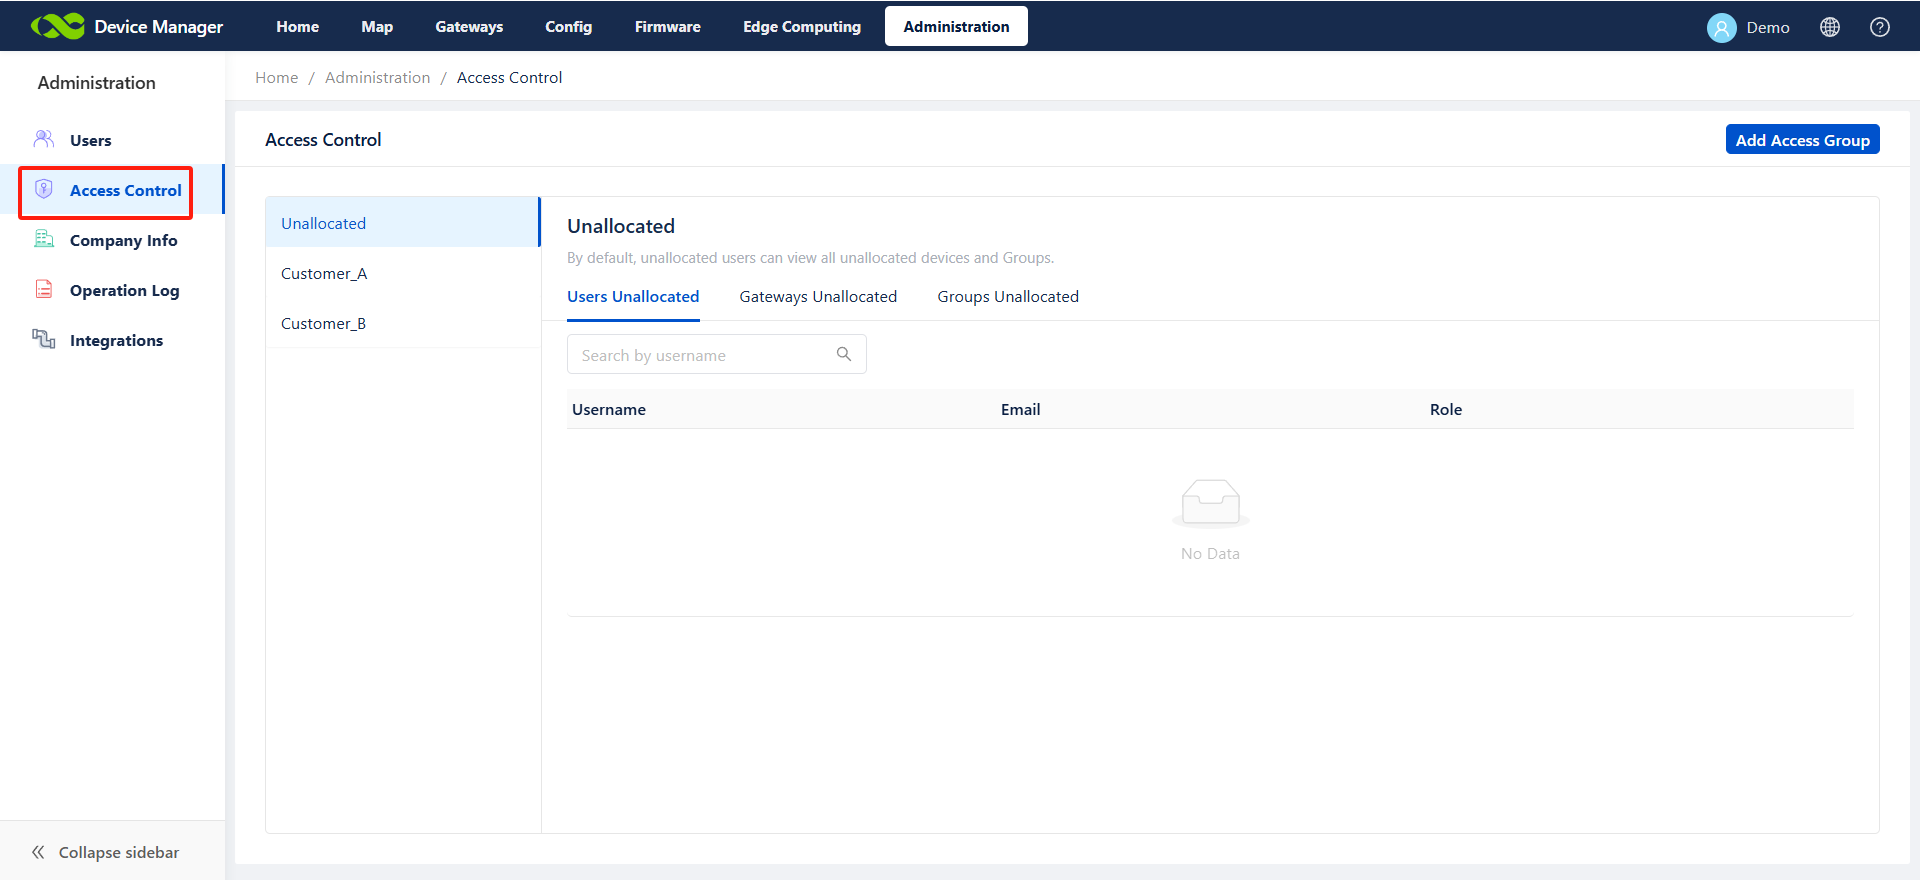
Task: Go to Home via breadcrumb link
Action: coord(276,78)
